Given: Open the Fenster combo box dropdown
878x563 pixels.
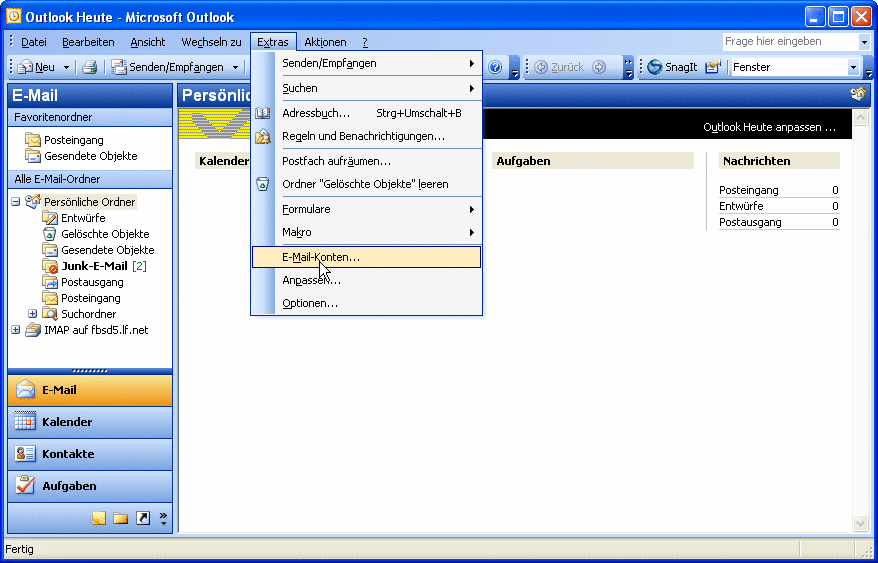Looking at the screenshot, I should pyautogui.click(x=853, y=67).
